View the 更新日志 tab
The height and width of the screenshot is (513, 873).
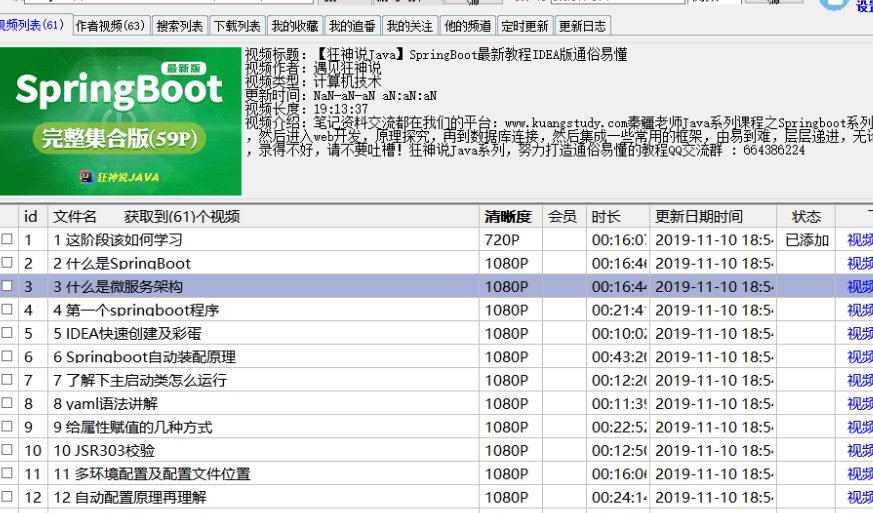point(582,26)
